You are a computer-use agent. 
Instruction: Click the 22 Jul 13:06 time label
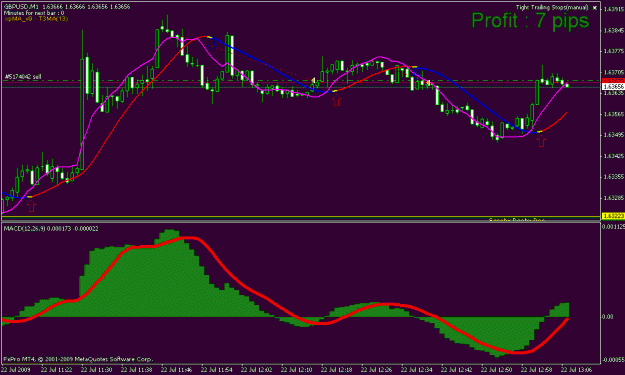coord(576,370)
